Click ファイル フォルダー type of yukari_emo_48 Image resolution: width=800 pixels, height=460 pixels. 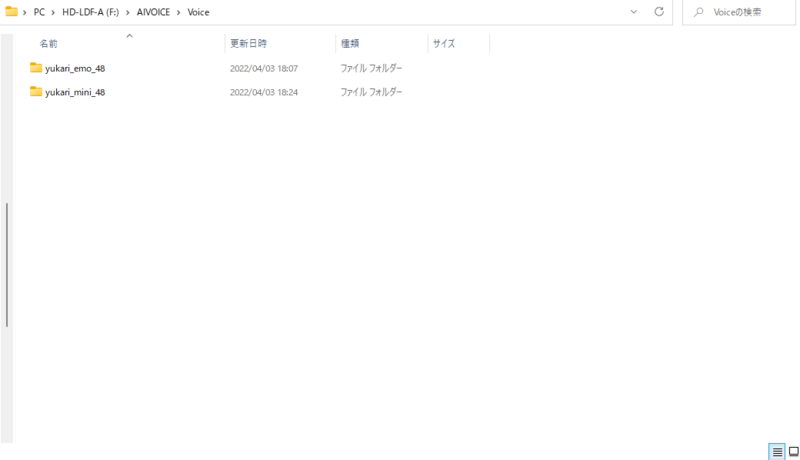(x=371, y=68)
